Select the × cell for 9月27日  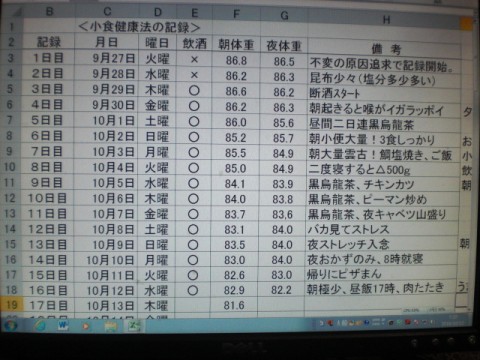pyautogui.click(x=194, y=60)
